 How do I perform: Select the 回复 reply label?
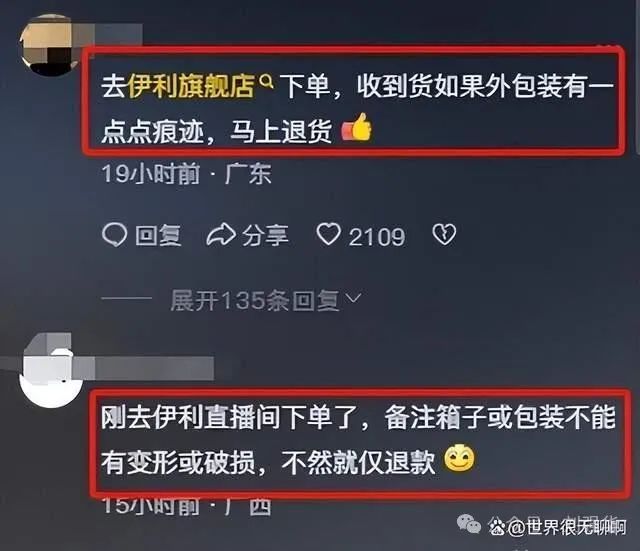pos(158,236)
